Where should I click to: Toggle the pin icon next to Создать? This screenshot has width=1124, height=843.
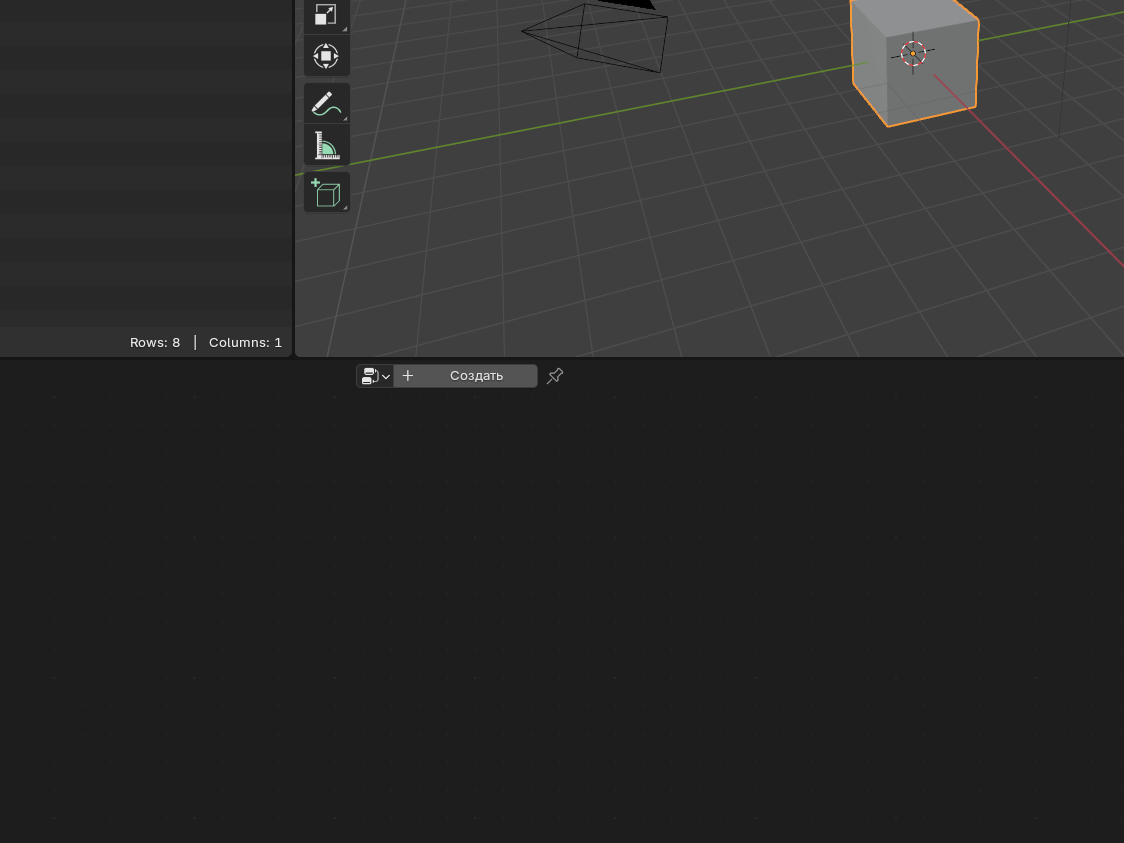[555, 376]
